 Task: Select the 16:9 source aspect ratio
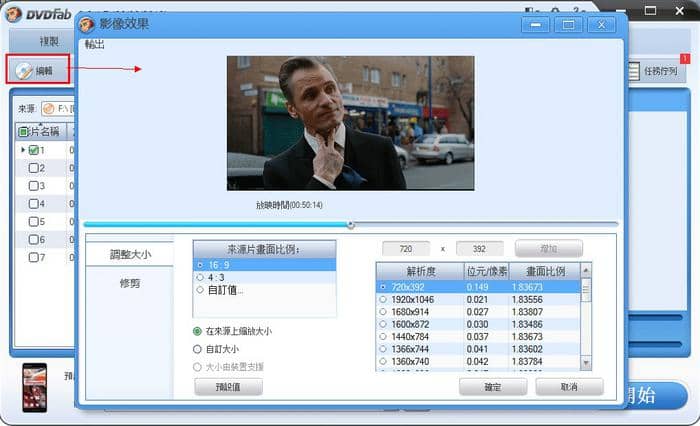pos(264,265)
